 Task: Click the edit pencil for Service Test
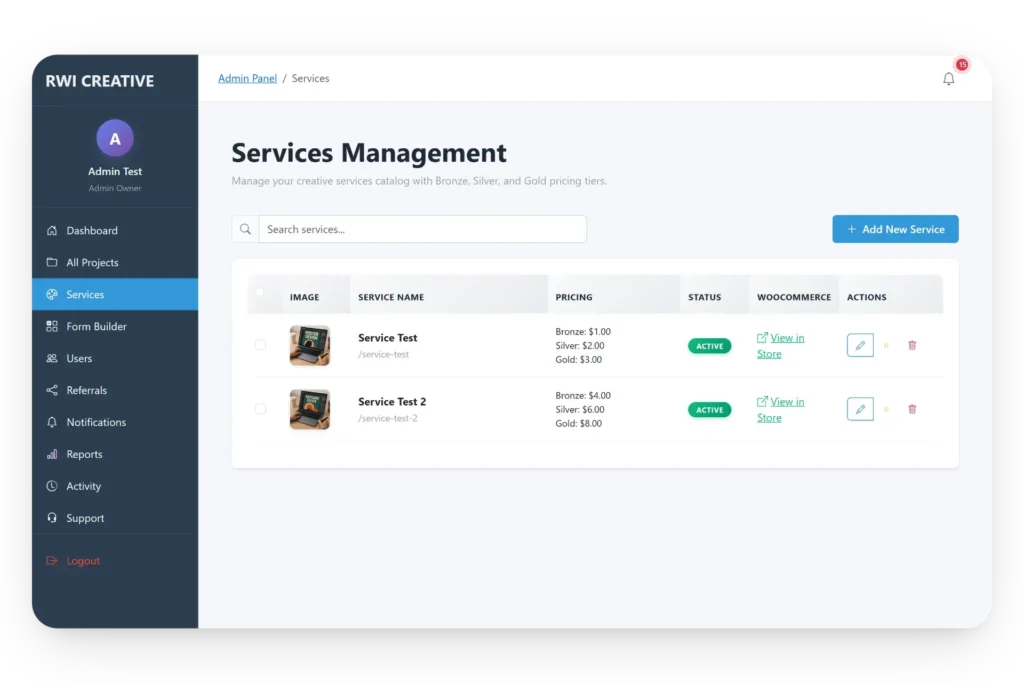pyautogui.click(x=860, y=345)
